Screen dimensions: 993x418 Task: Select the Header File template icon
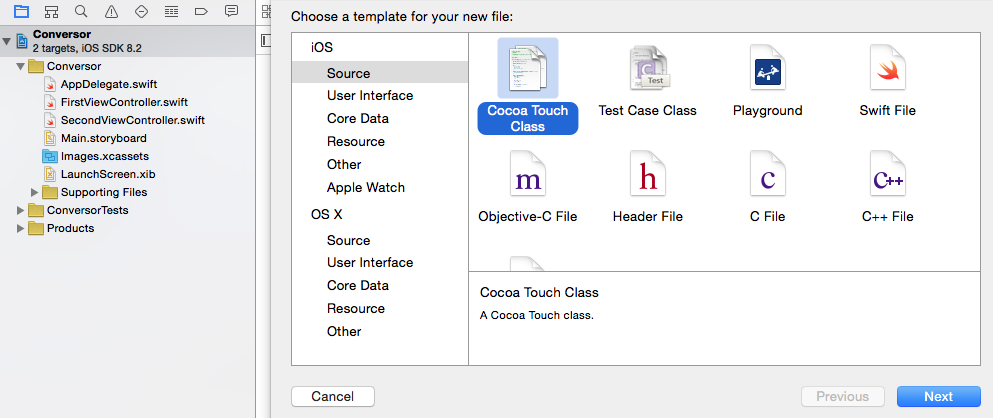[x=648, y=174]
